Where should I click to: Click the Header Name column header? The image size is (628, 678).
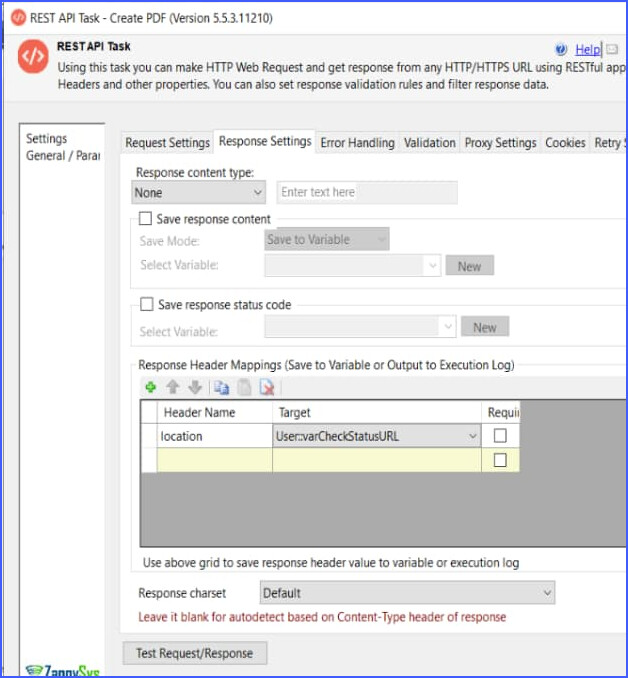(x=215, y=413)
